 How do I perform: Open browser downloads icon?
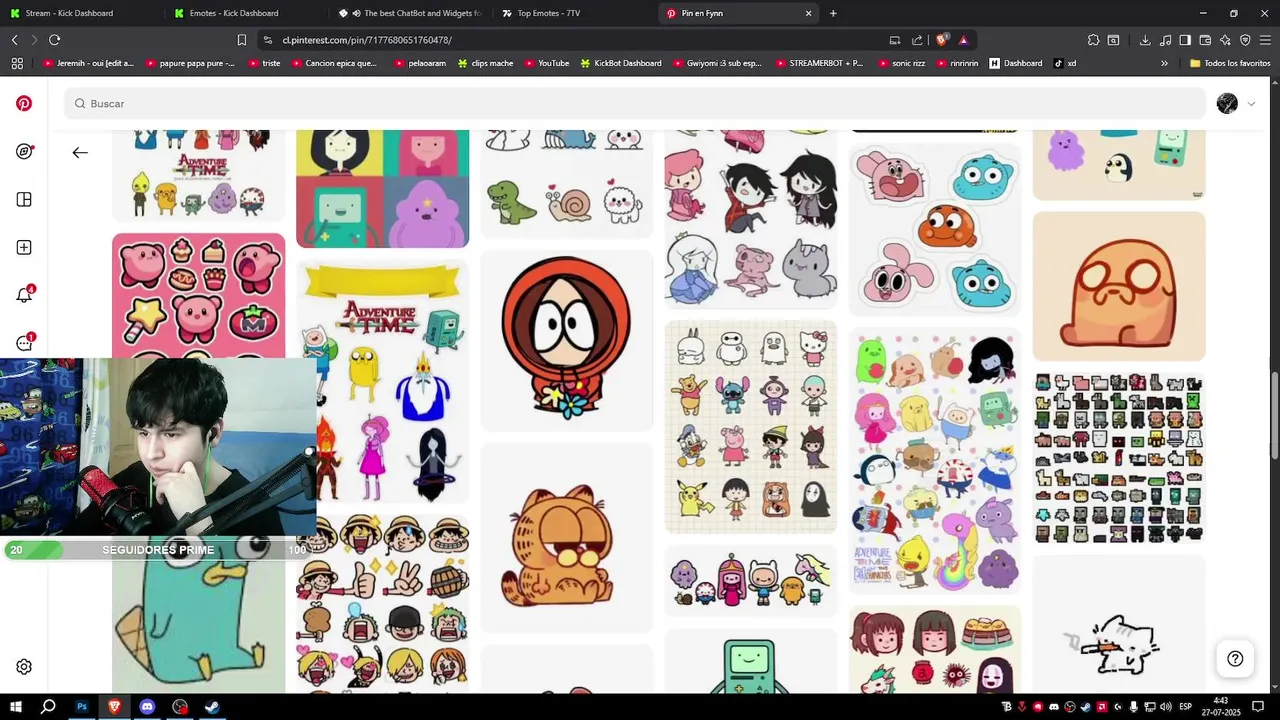point(1145,40)
